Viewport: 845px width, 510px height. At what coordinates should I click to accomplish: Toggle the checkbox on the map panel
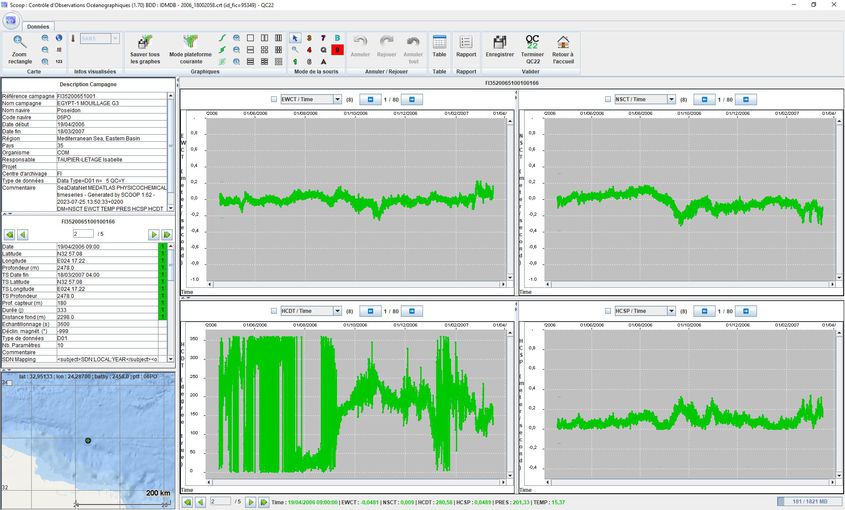(9, 383)
